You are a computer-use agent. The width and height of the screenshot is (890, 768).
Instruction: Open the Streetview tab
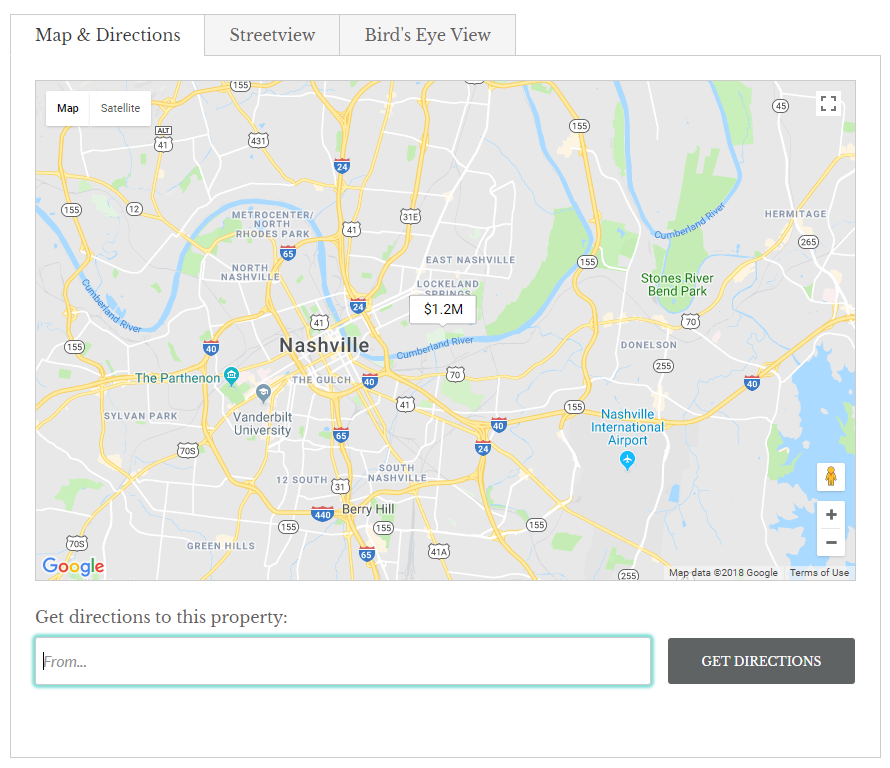pyautogui.click(x=272, y=35)
